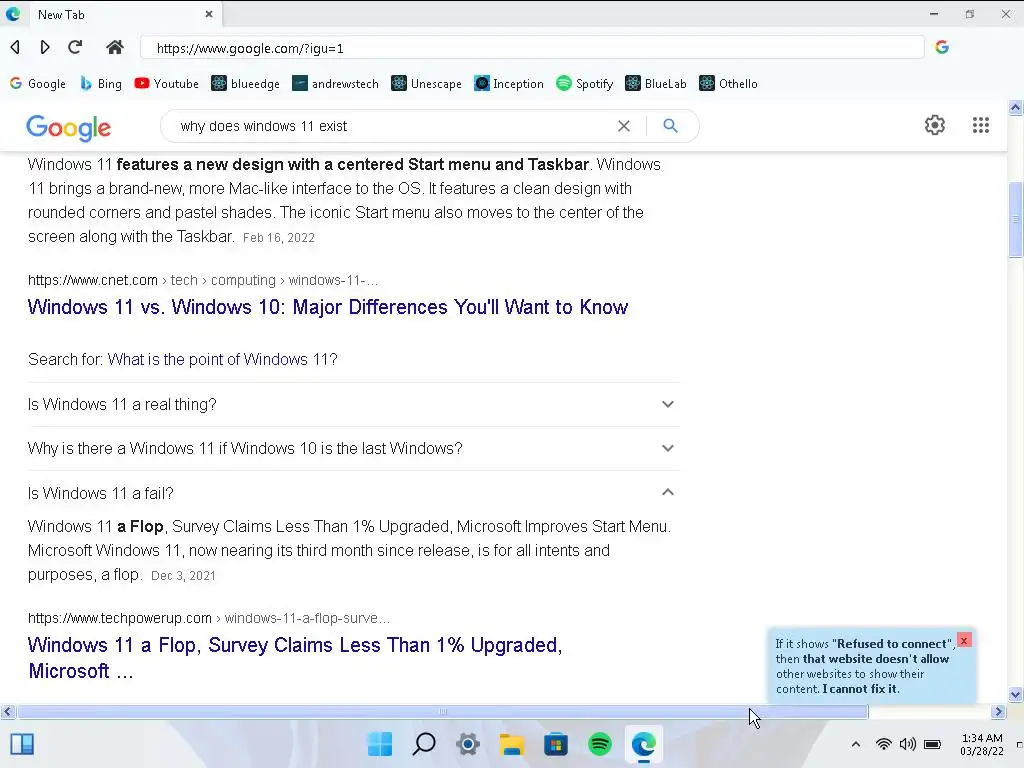Click the Edge icon in the title bar
Viewport: 1024px width, 768px height.
click(x=13, y=14)
